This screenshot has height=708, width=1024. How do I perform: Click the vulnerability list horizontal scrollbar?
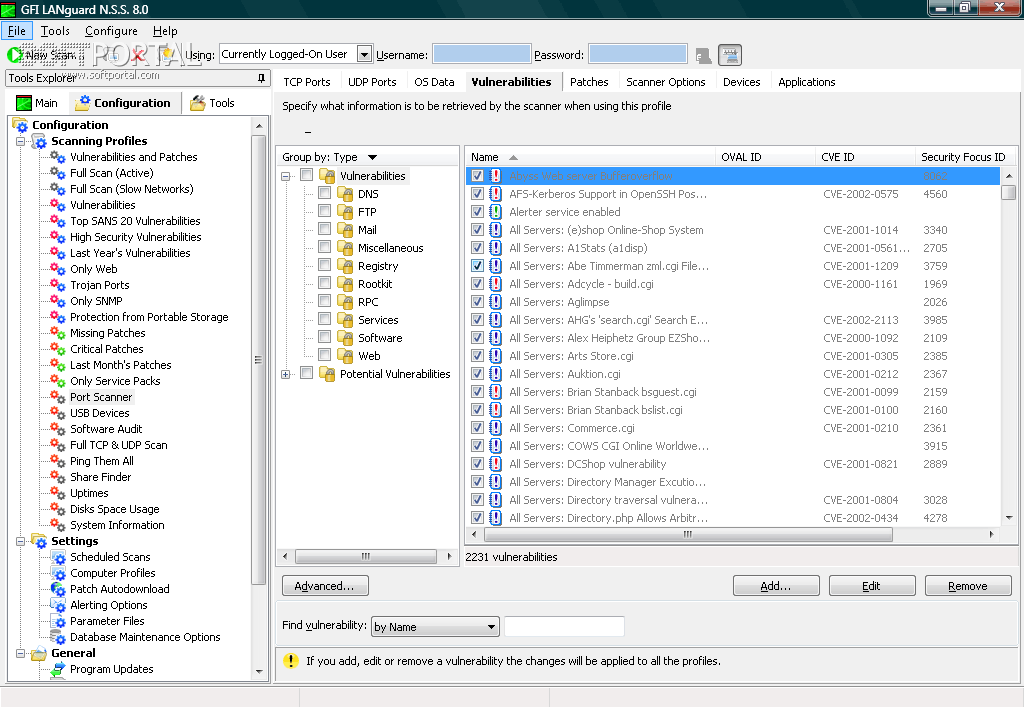pos(688,534)
